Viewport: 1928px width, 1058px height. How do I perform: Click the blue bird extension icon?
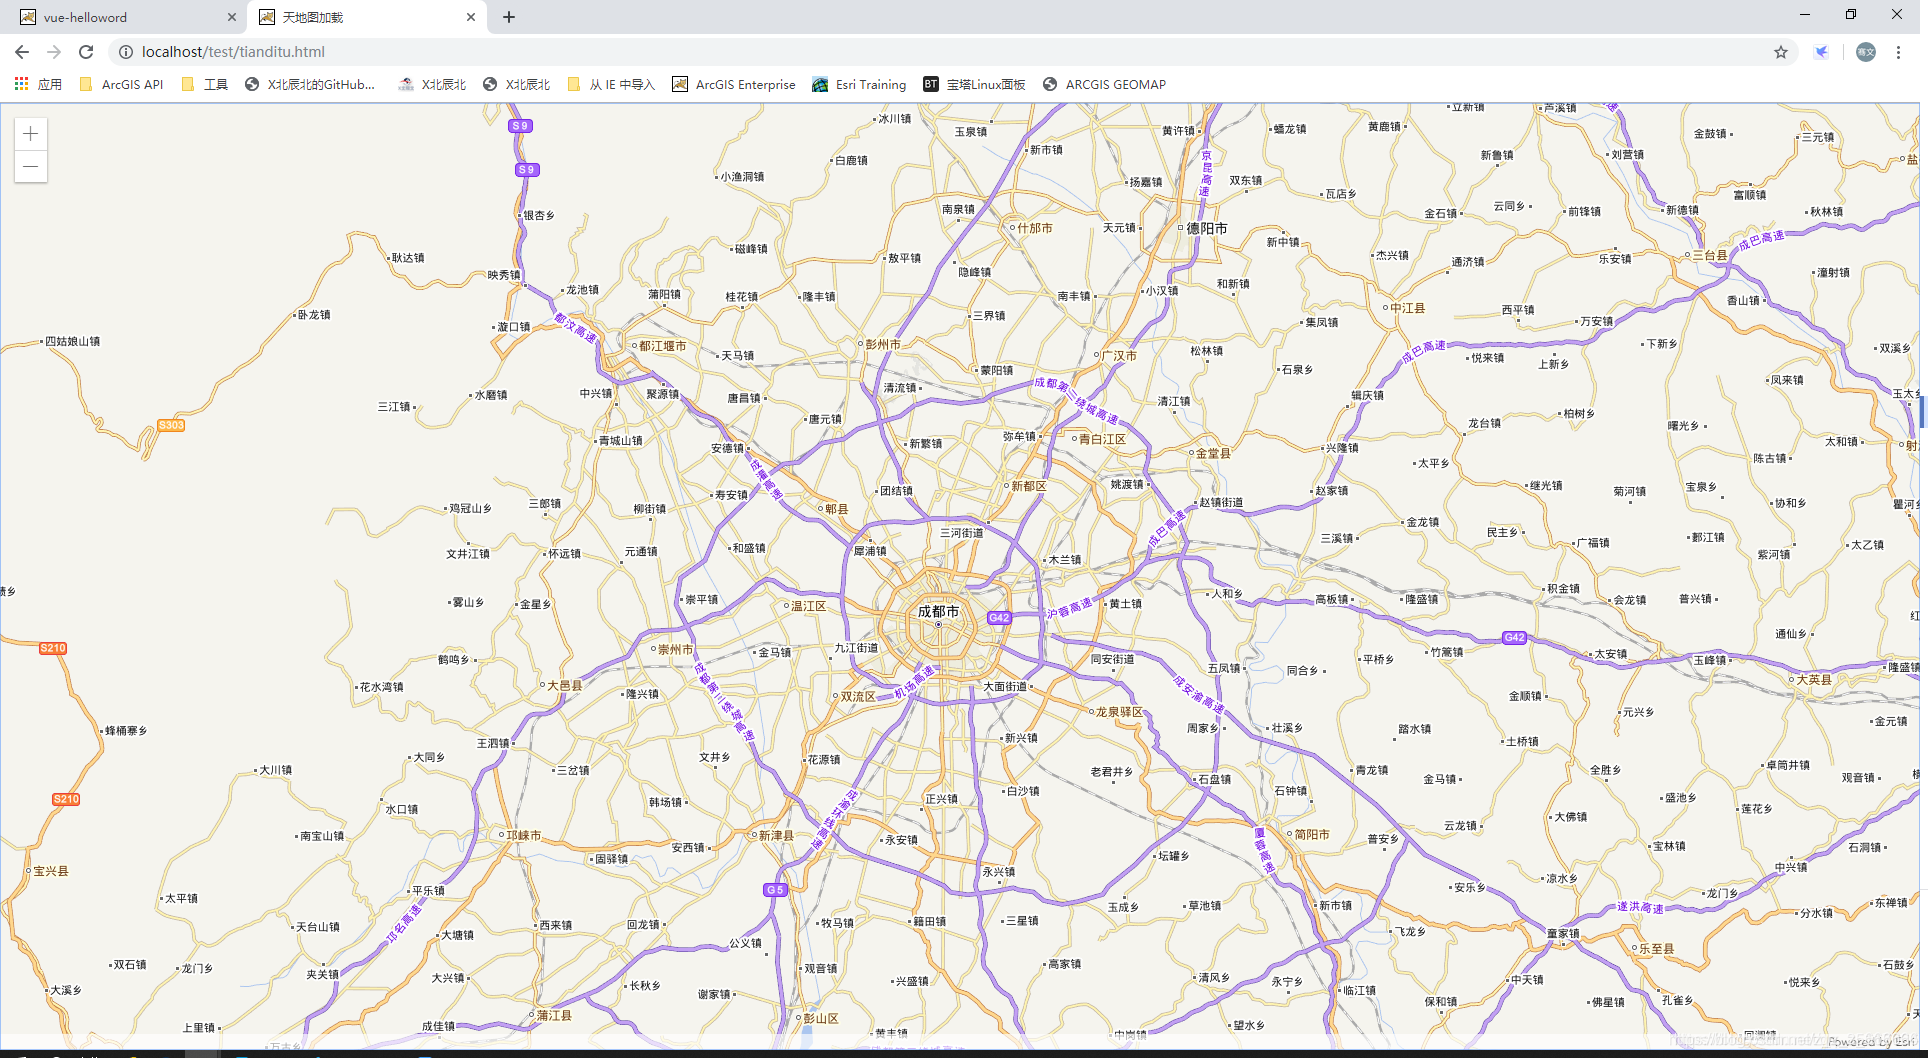coord(1821,52)
